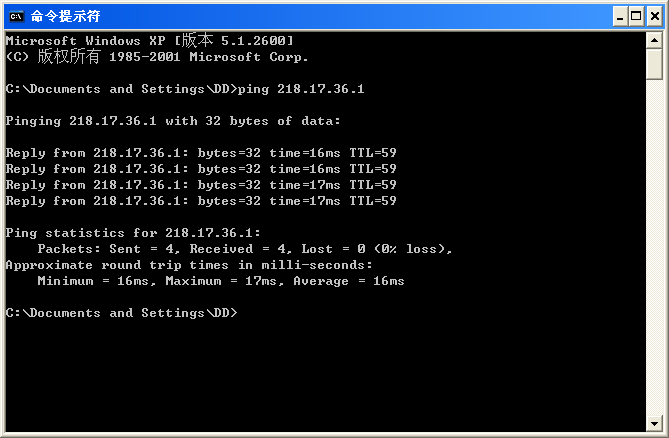Click the bottom C:\Documents and Settings\DD> prompt
This screenshot has width=669, height=438.
point(121,313)
